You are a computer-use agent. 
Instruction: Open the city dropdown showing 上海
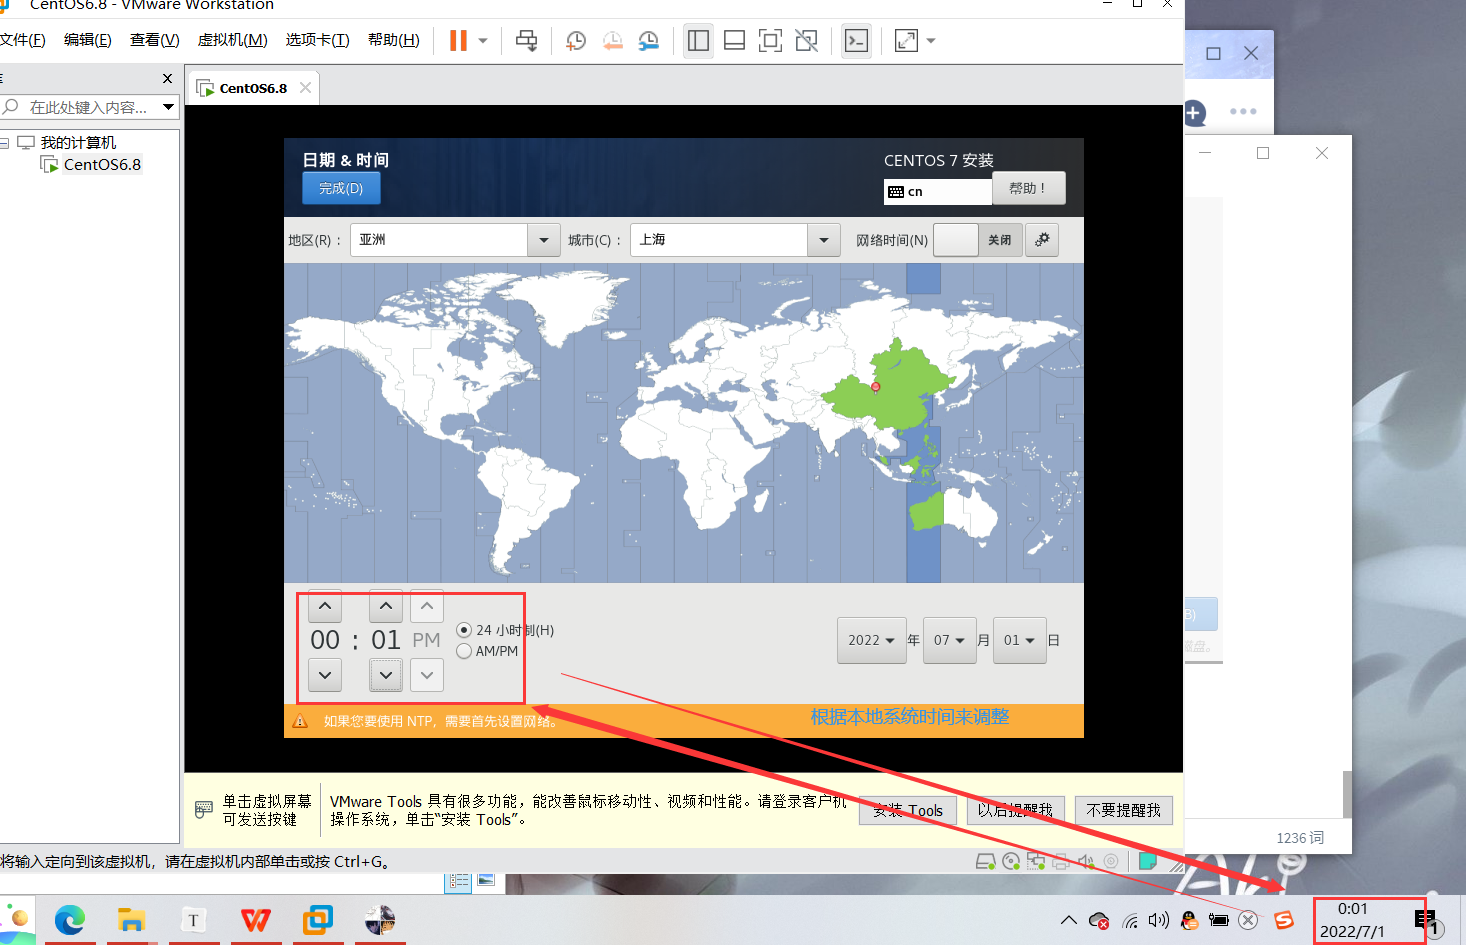(x=735, y=240)
